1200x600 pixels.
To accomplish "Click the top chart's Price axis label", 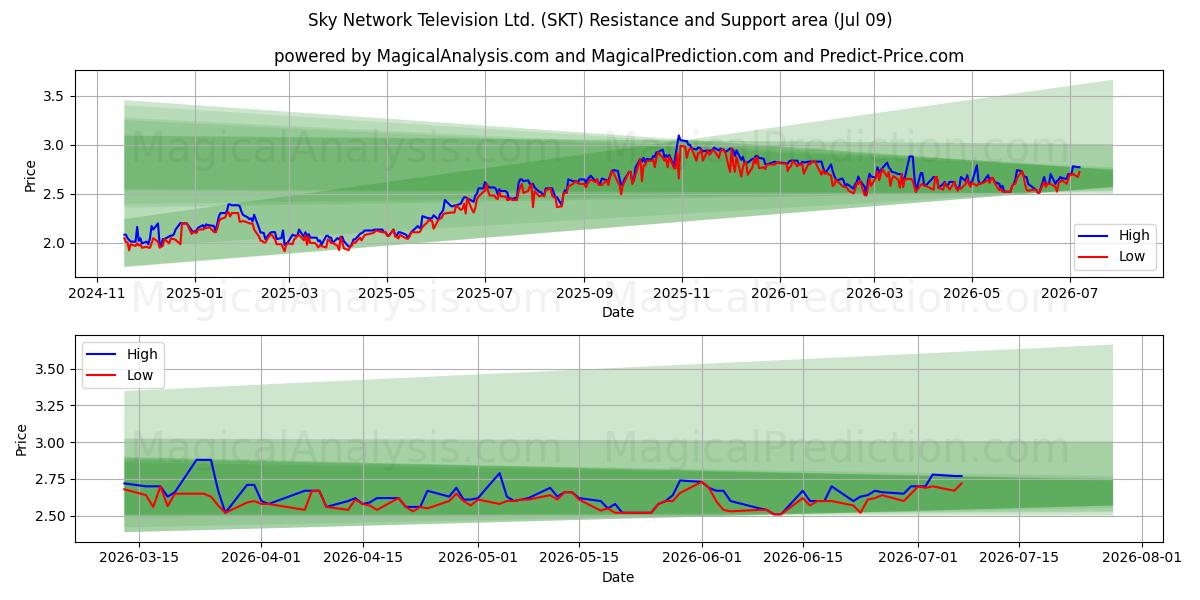I will click(x=30, y=176).
